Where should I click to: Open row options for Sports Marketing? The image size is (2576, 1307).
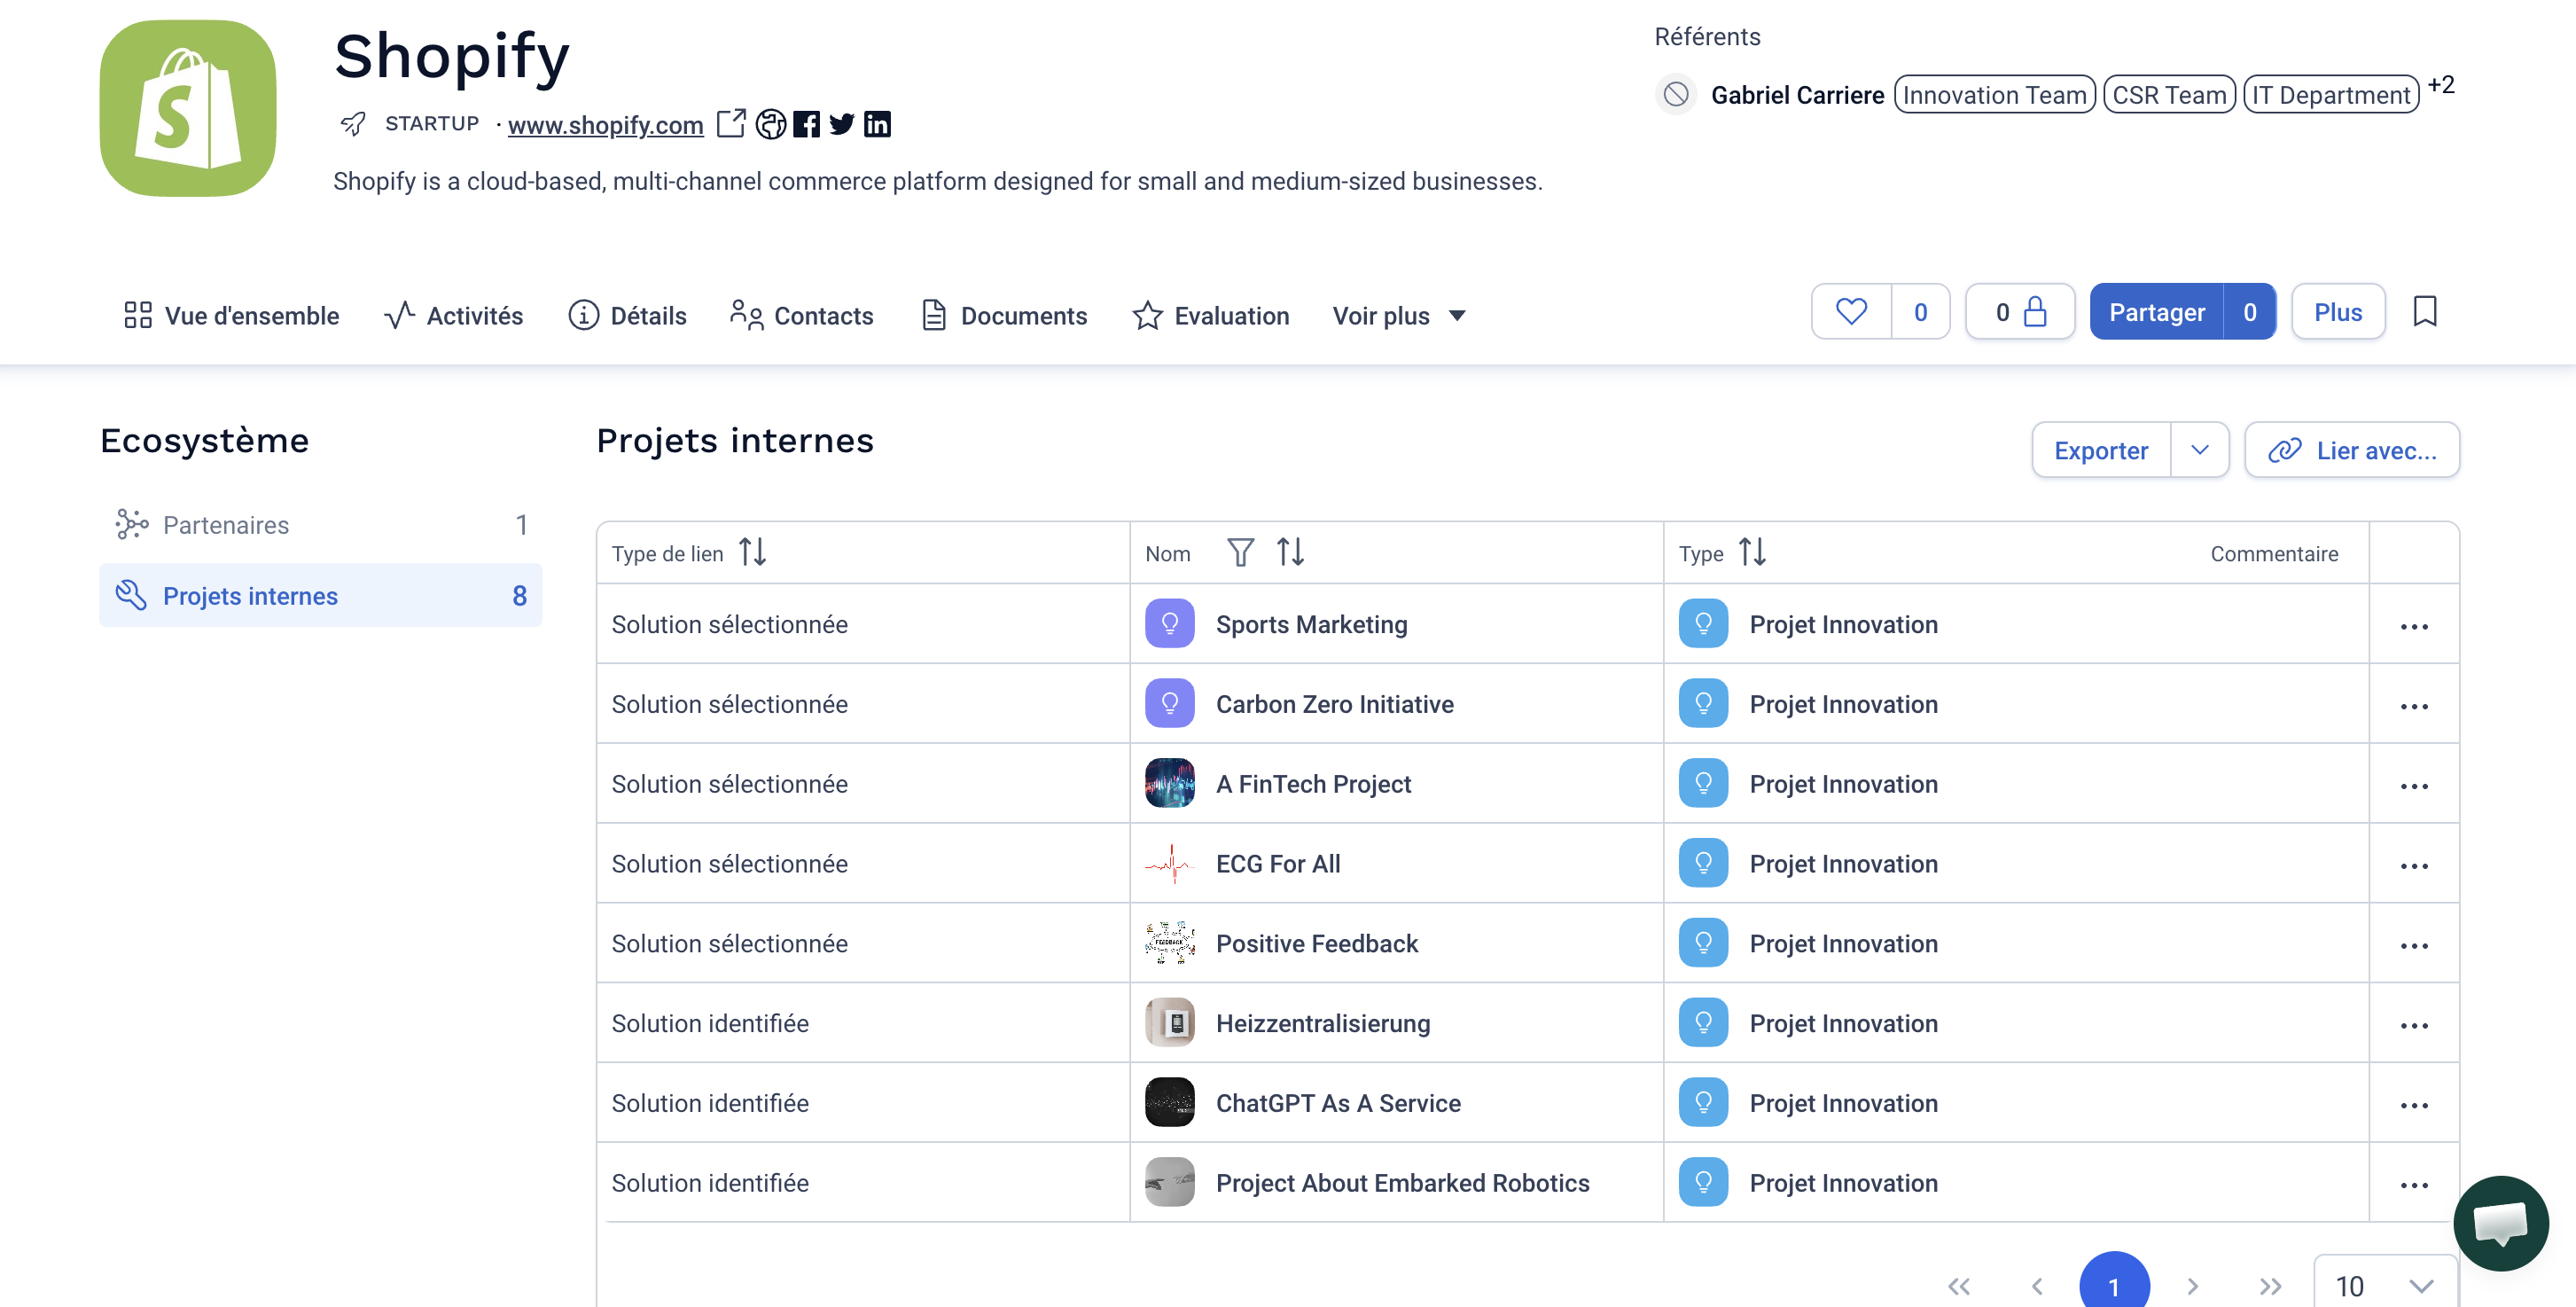(x=2414, y=627)
